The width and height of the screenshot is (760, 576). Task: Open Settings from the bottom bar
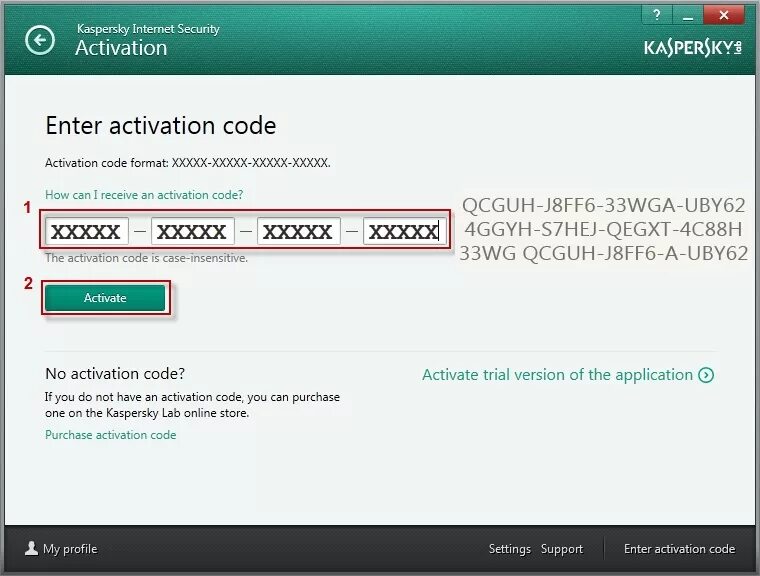point(509,549)
